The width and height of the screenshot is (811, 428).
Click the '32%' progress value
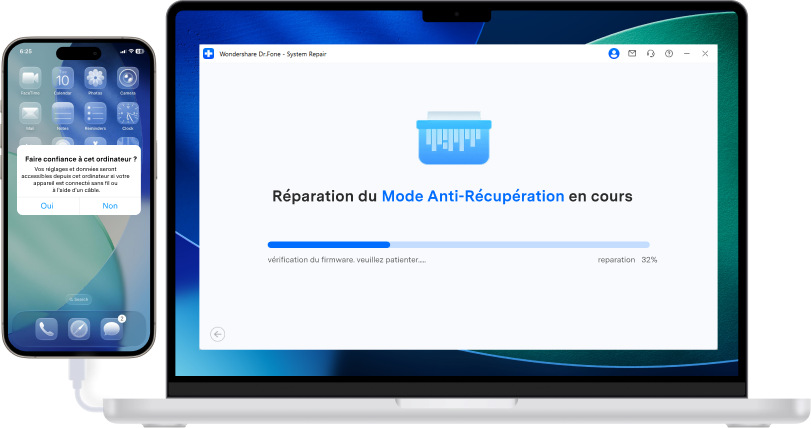click(x=649, y=260)
